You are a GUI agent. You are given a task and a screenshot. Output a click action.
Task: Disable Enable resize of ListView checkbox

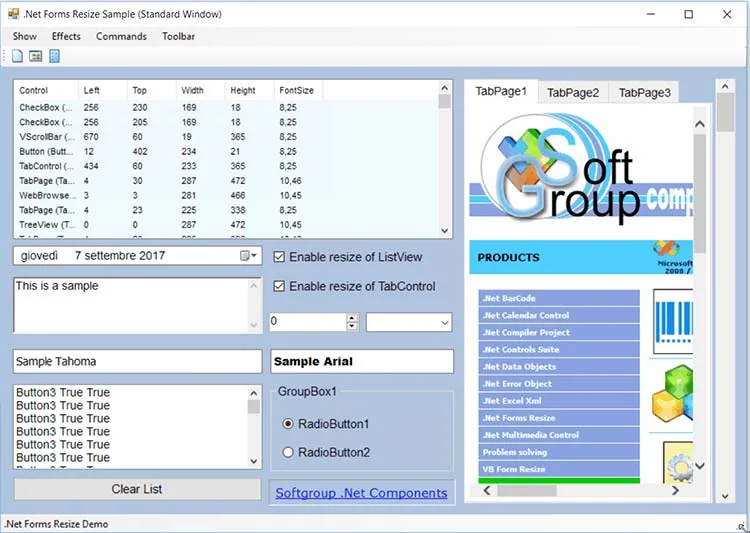[279, 257]
